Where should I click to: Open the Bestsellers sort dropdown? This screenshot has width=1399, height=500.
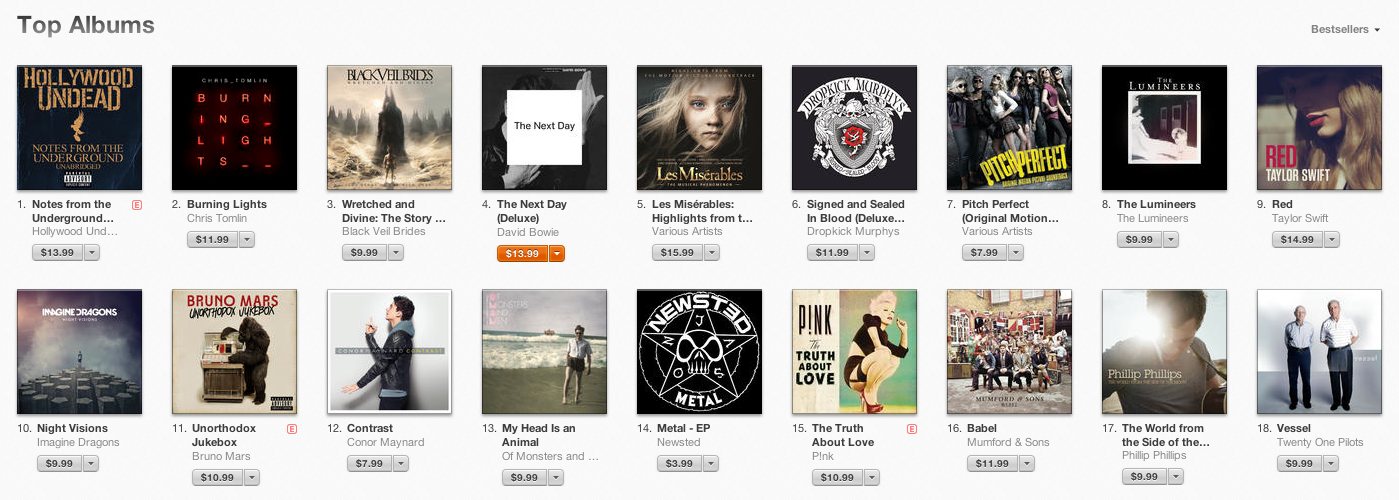click(x=1345, y=30)
